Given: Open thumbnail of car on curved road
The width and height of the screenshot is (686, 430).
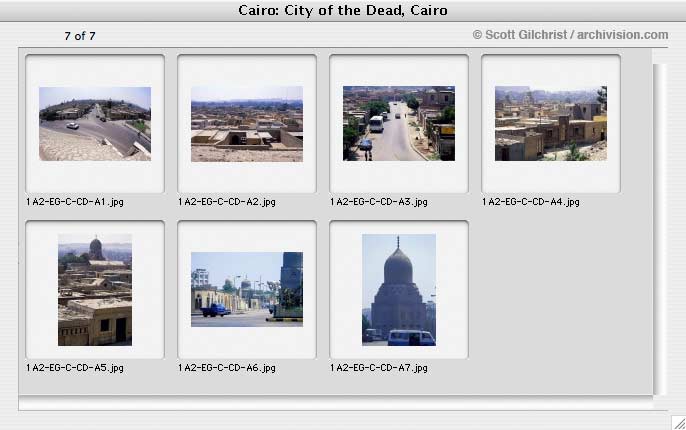Looking at the screenshot, I should click(95, 124).
